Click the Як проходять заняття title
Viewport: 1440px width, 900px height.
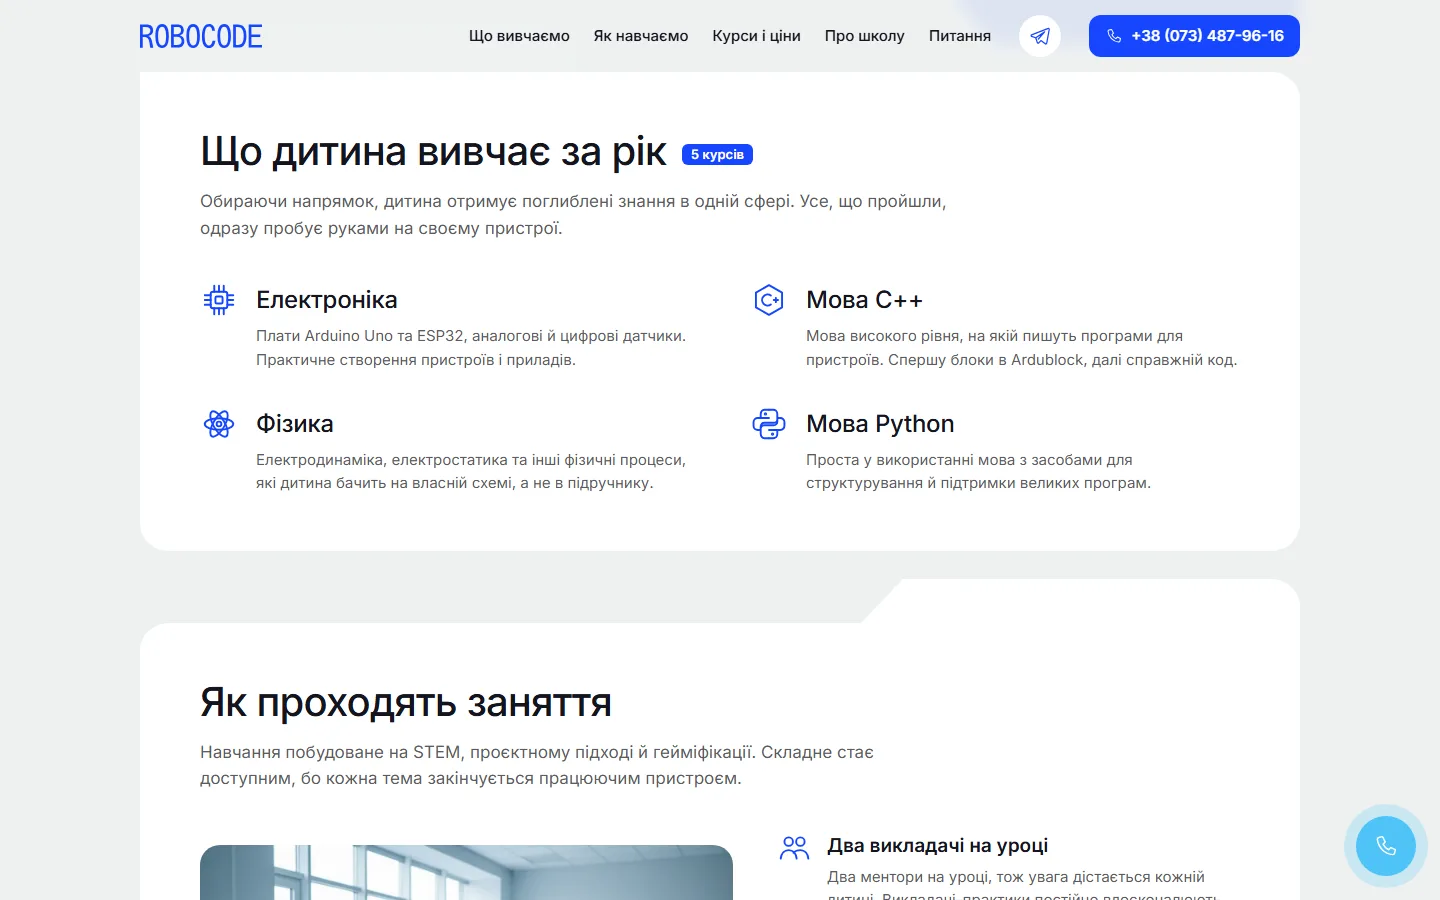pyautogui.click(x=406, y=703)
